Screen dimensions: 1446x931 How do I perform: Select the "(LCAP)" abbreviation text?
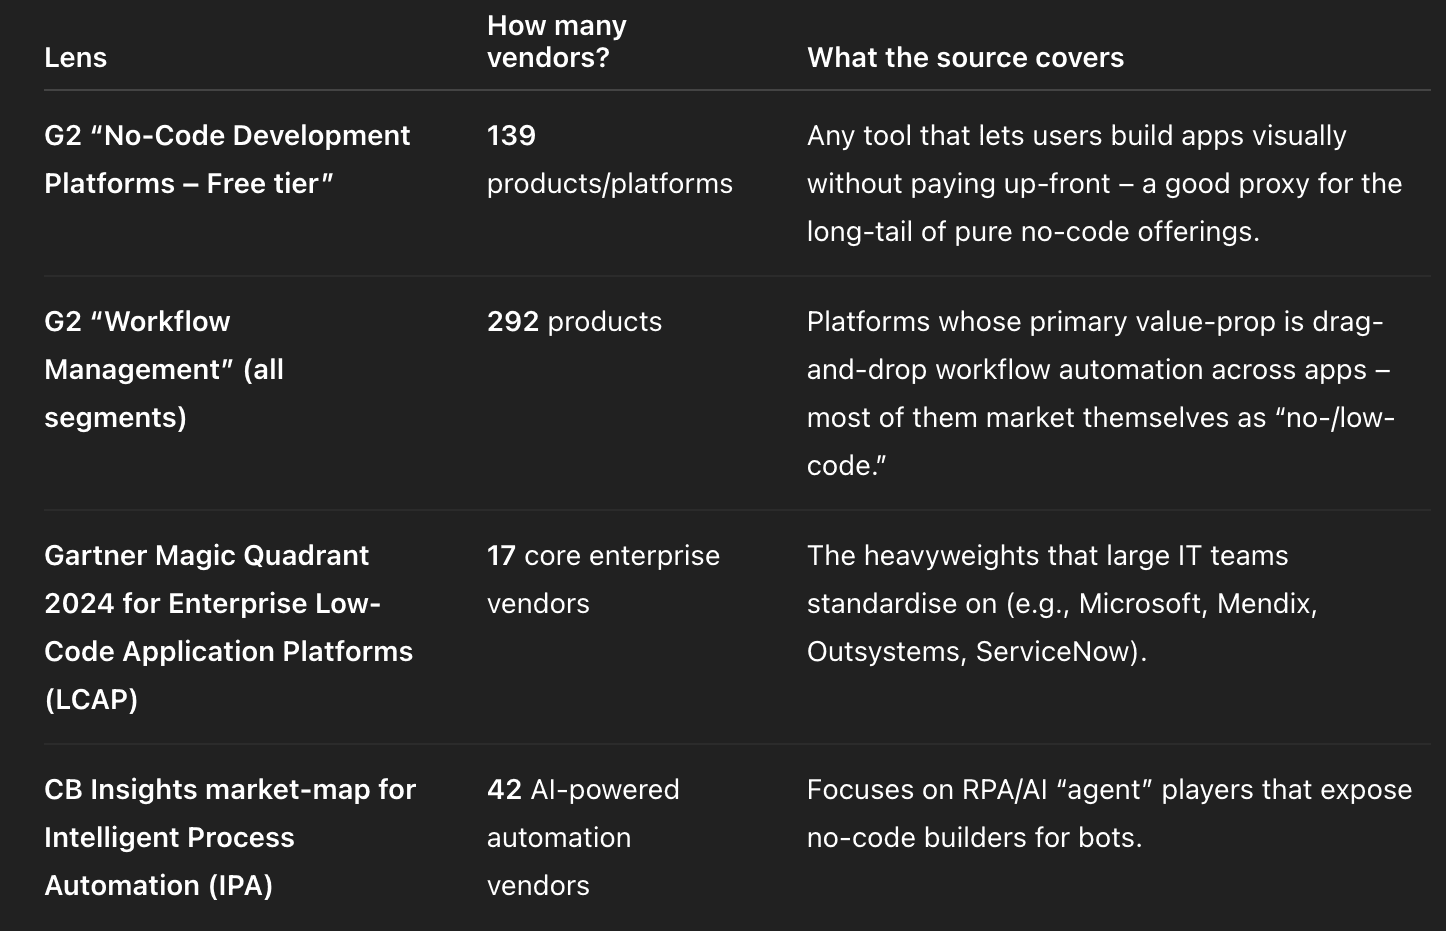pyautogui.click(x=91, y=699)
